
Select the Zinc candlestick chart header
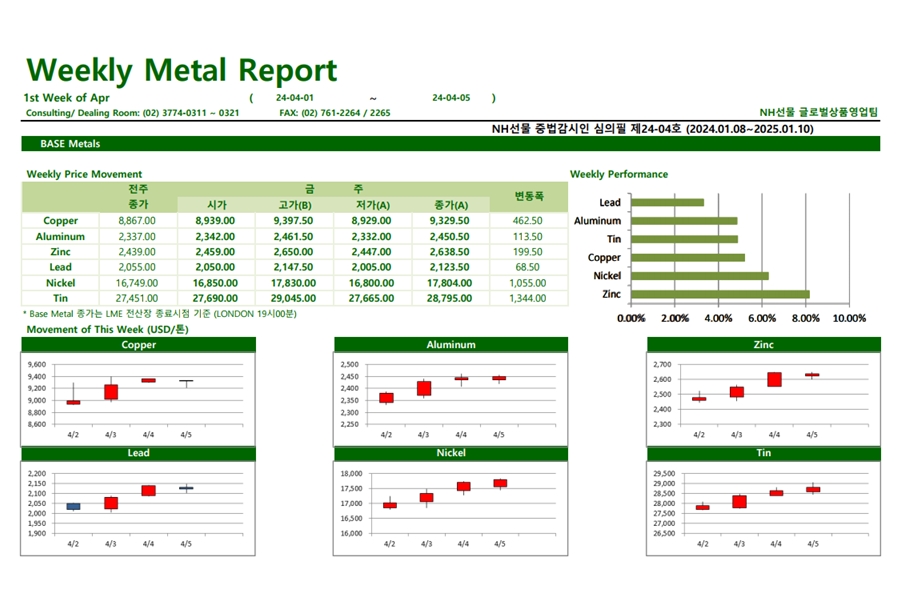[x=764, y=345]
